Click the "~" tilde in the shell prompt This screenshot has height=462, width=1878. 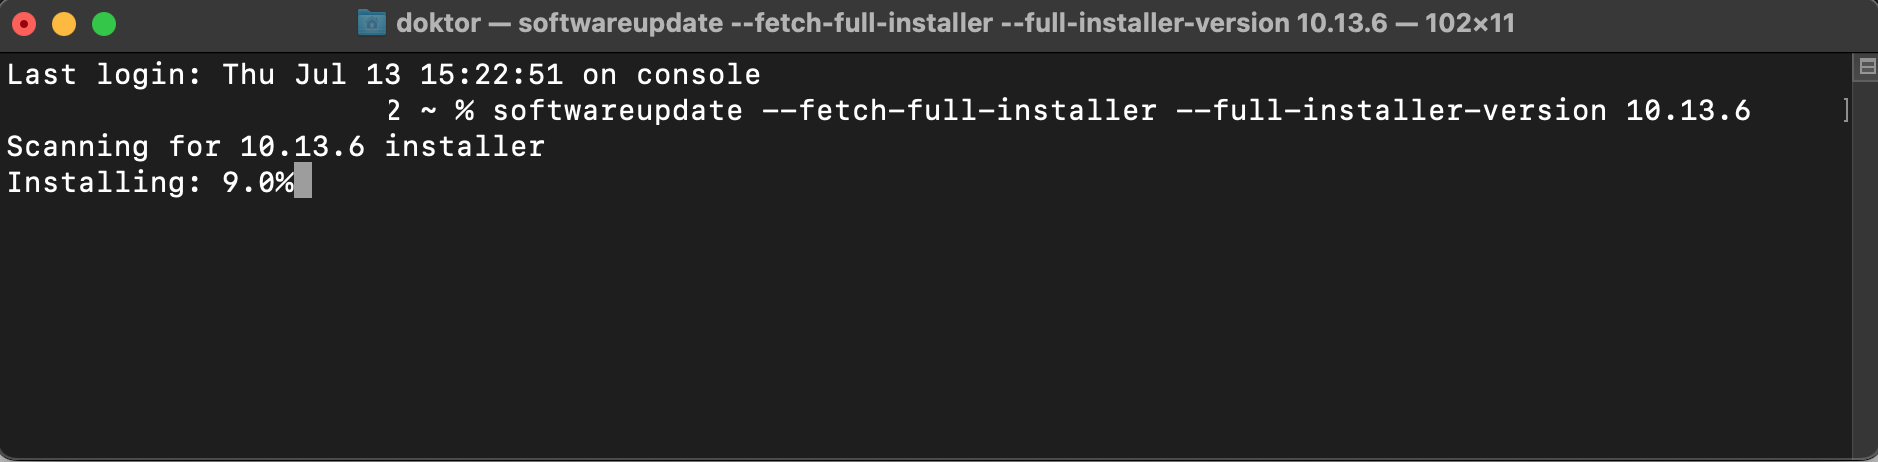tap(428, 110)
